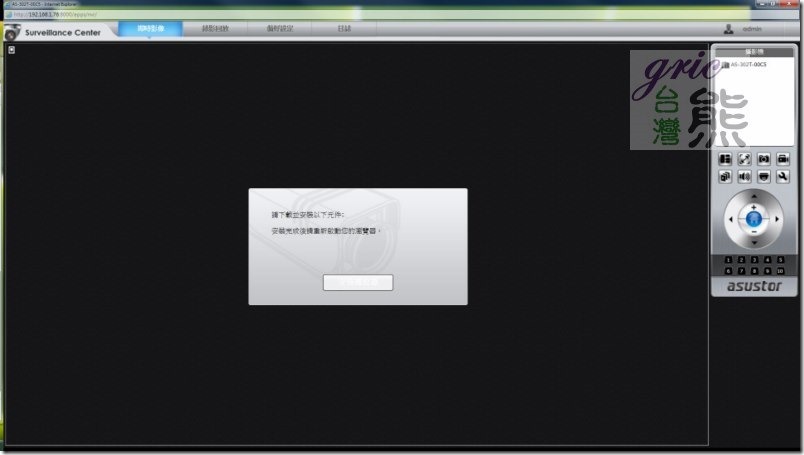The width and height of the screenshot is (804, 455).
Task: Take a snapshot with the camera icon
Action: coord(763,159)
